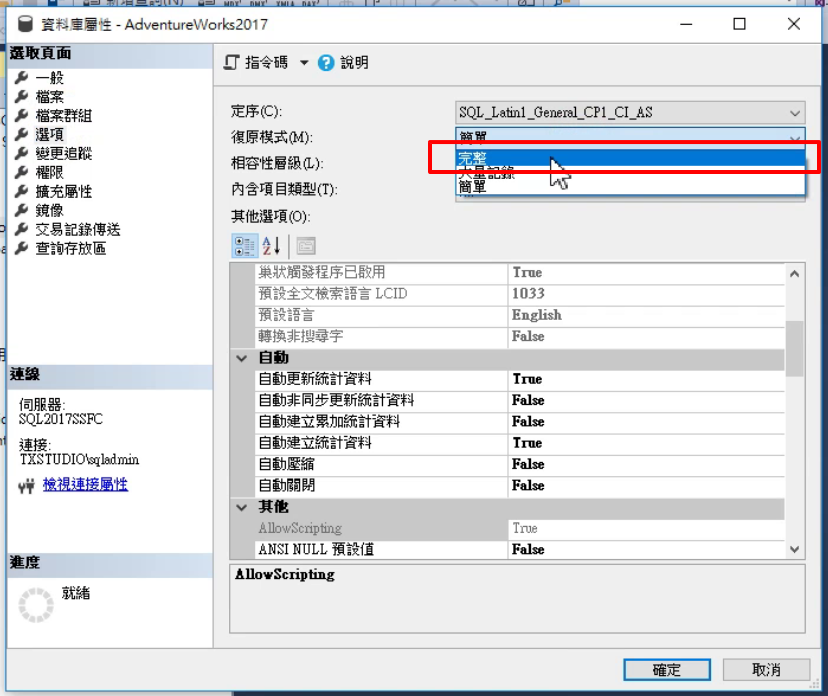Select 自動關閉 value False
This screenshot has height=696, width=828.
[647, 485]
